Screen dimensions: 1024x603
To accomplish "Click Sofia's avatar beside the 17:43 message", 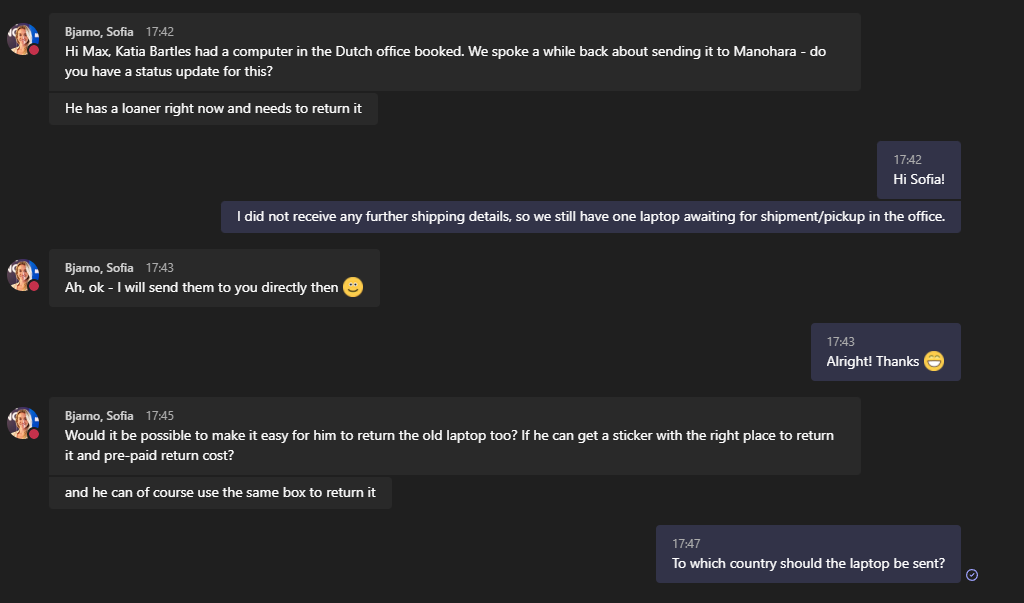I will pos(22,275).
